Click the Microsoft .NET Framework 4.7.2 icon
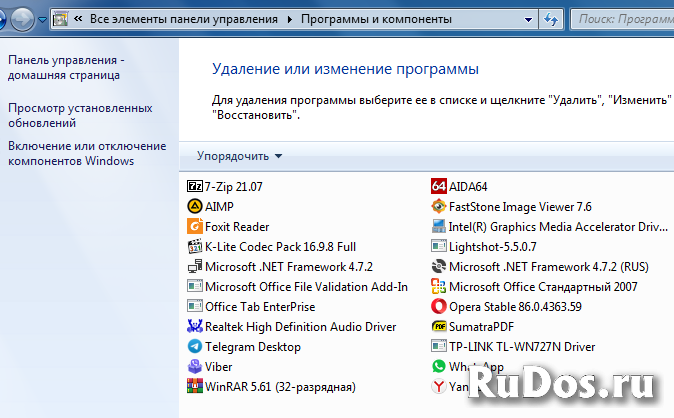The image size is (674, 418). pos(195,267)
